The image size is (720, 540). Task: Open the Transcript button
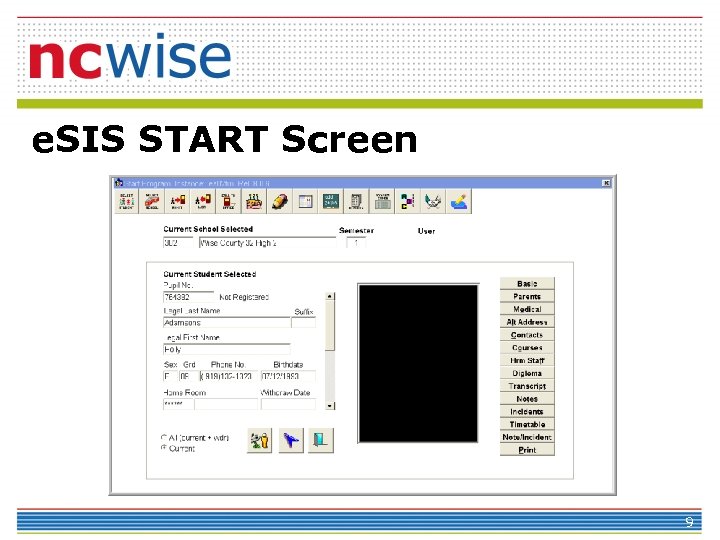point(527,386)
